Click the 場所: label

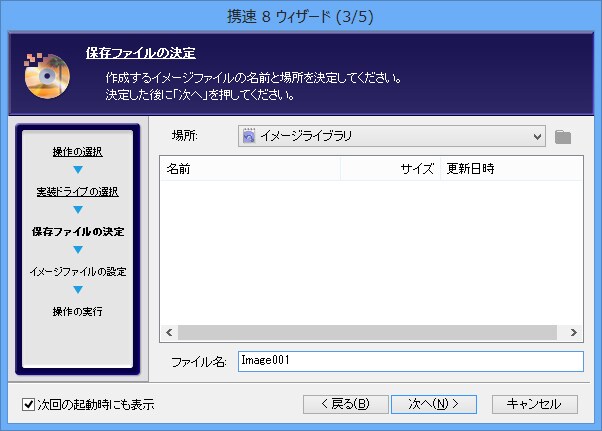pyautogui.click(x=185, y=135)
